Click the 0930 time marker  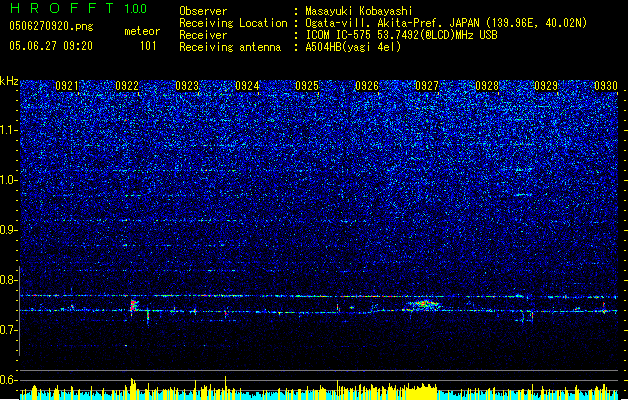pyautogui.click(x=606, y=86)
